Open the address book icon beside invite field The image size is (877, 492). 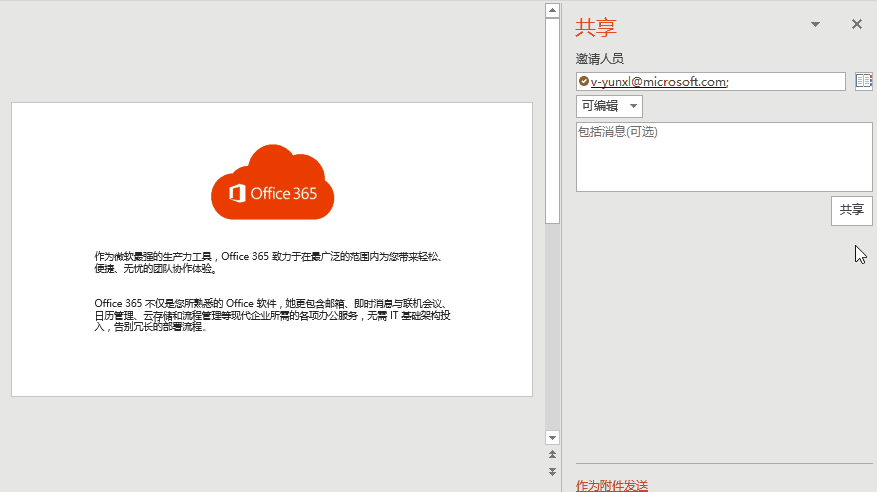coord(864,81)
